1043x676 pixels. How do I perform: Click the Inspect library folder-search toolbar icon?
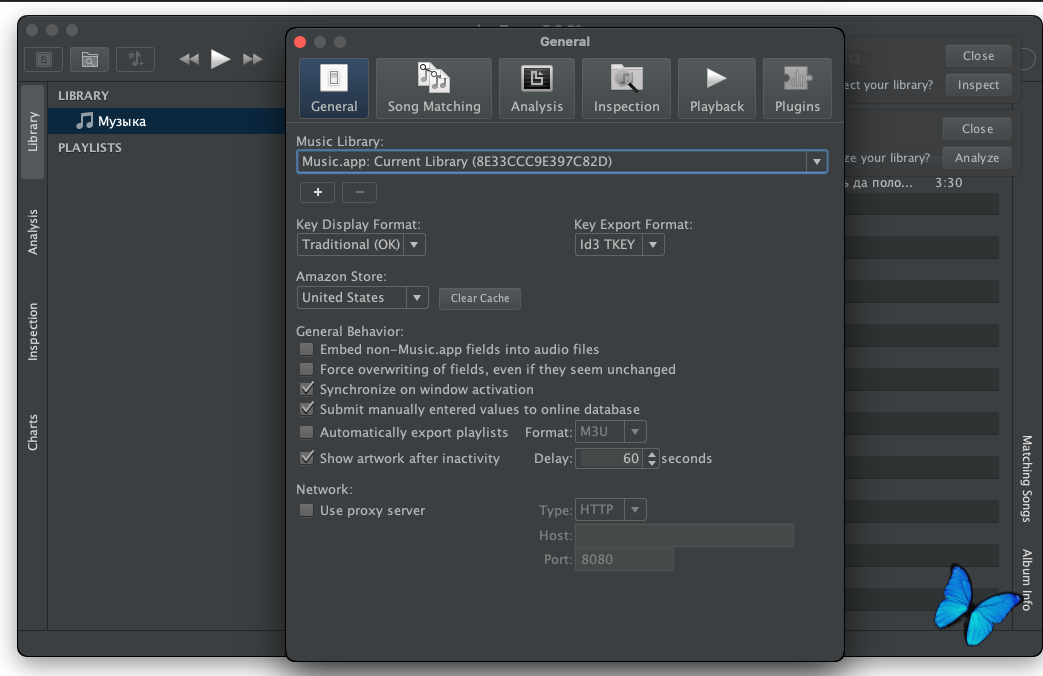[90, 59]
